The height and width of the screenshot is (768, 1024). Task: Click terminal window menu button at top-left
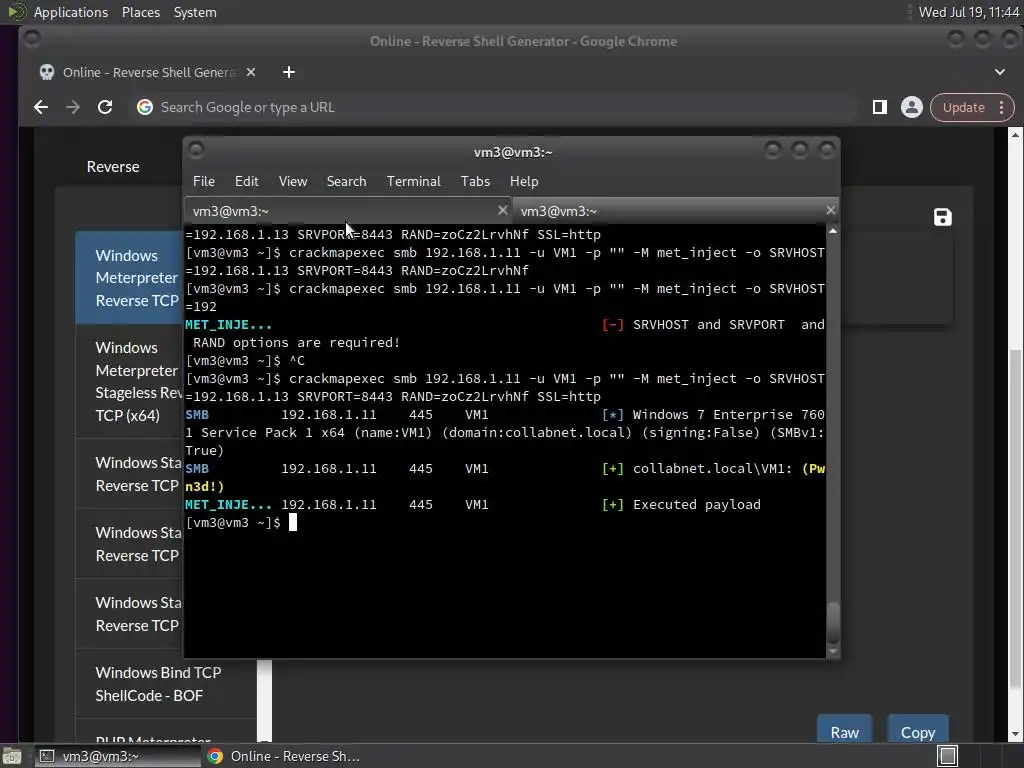196,150
